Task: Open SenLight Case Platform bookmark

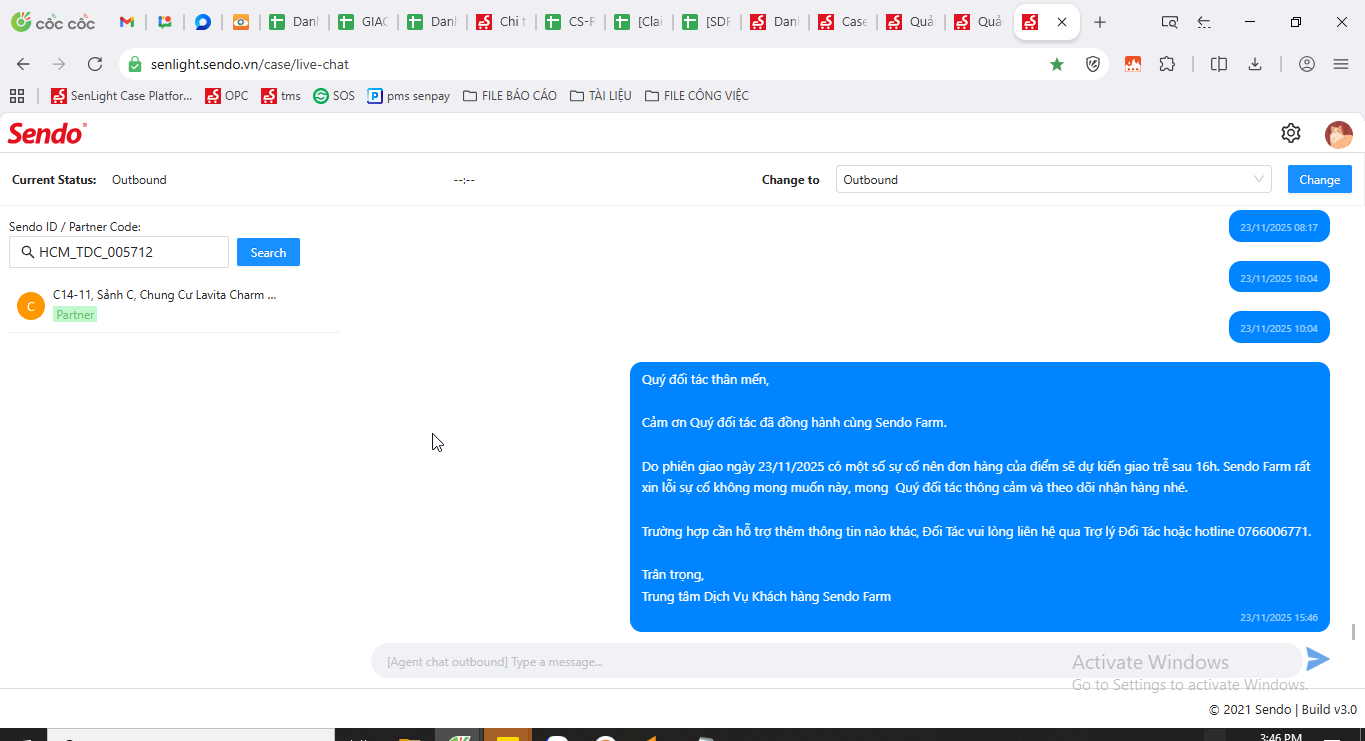Action: click(x=122, y=96)
